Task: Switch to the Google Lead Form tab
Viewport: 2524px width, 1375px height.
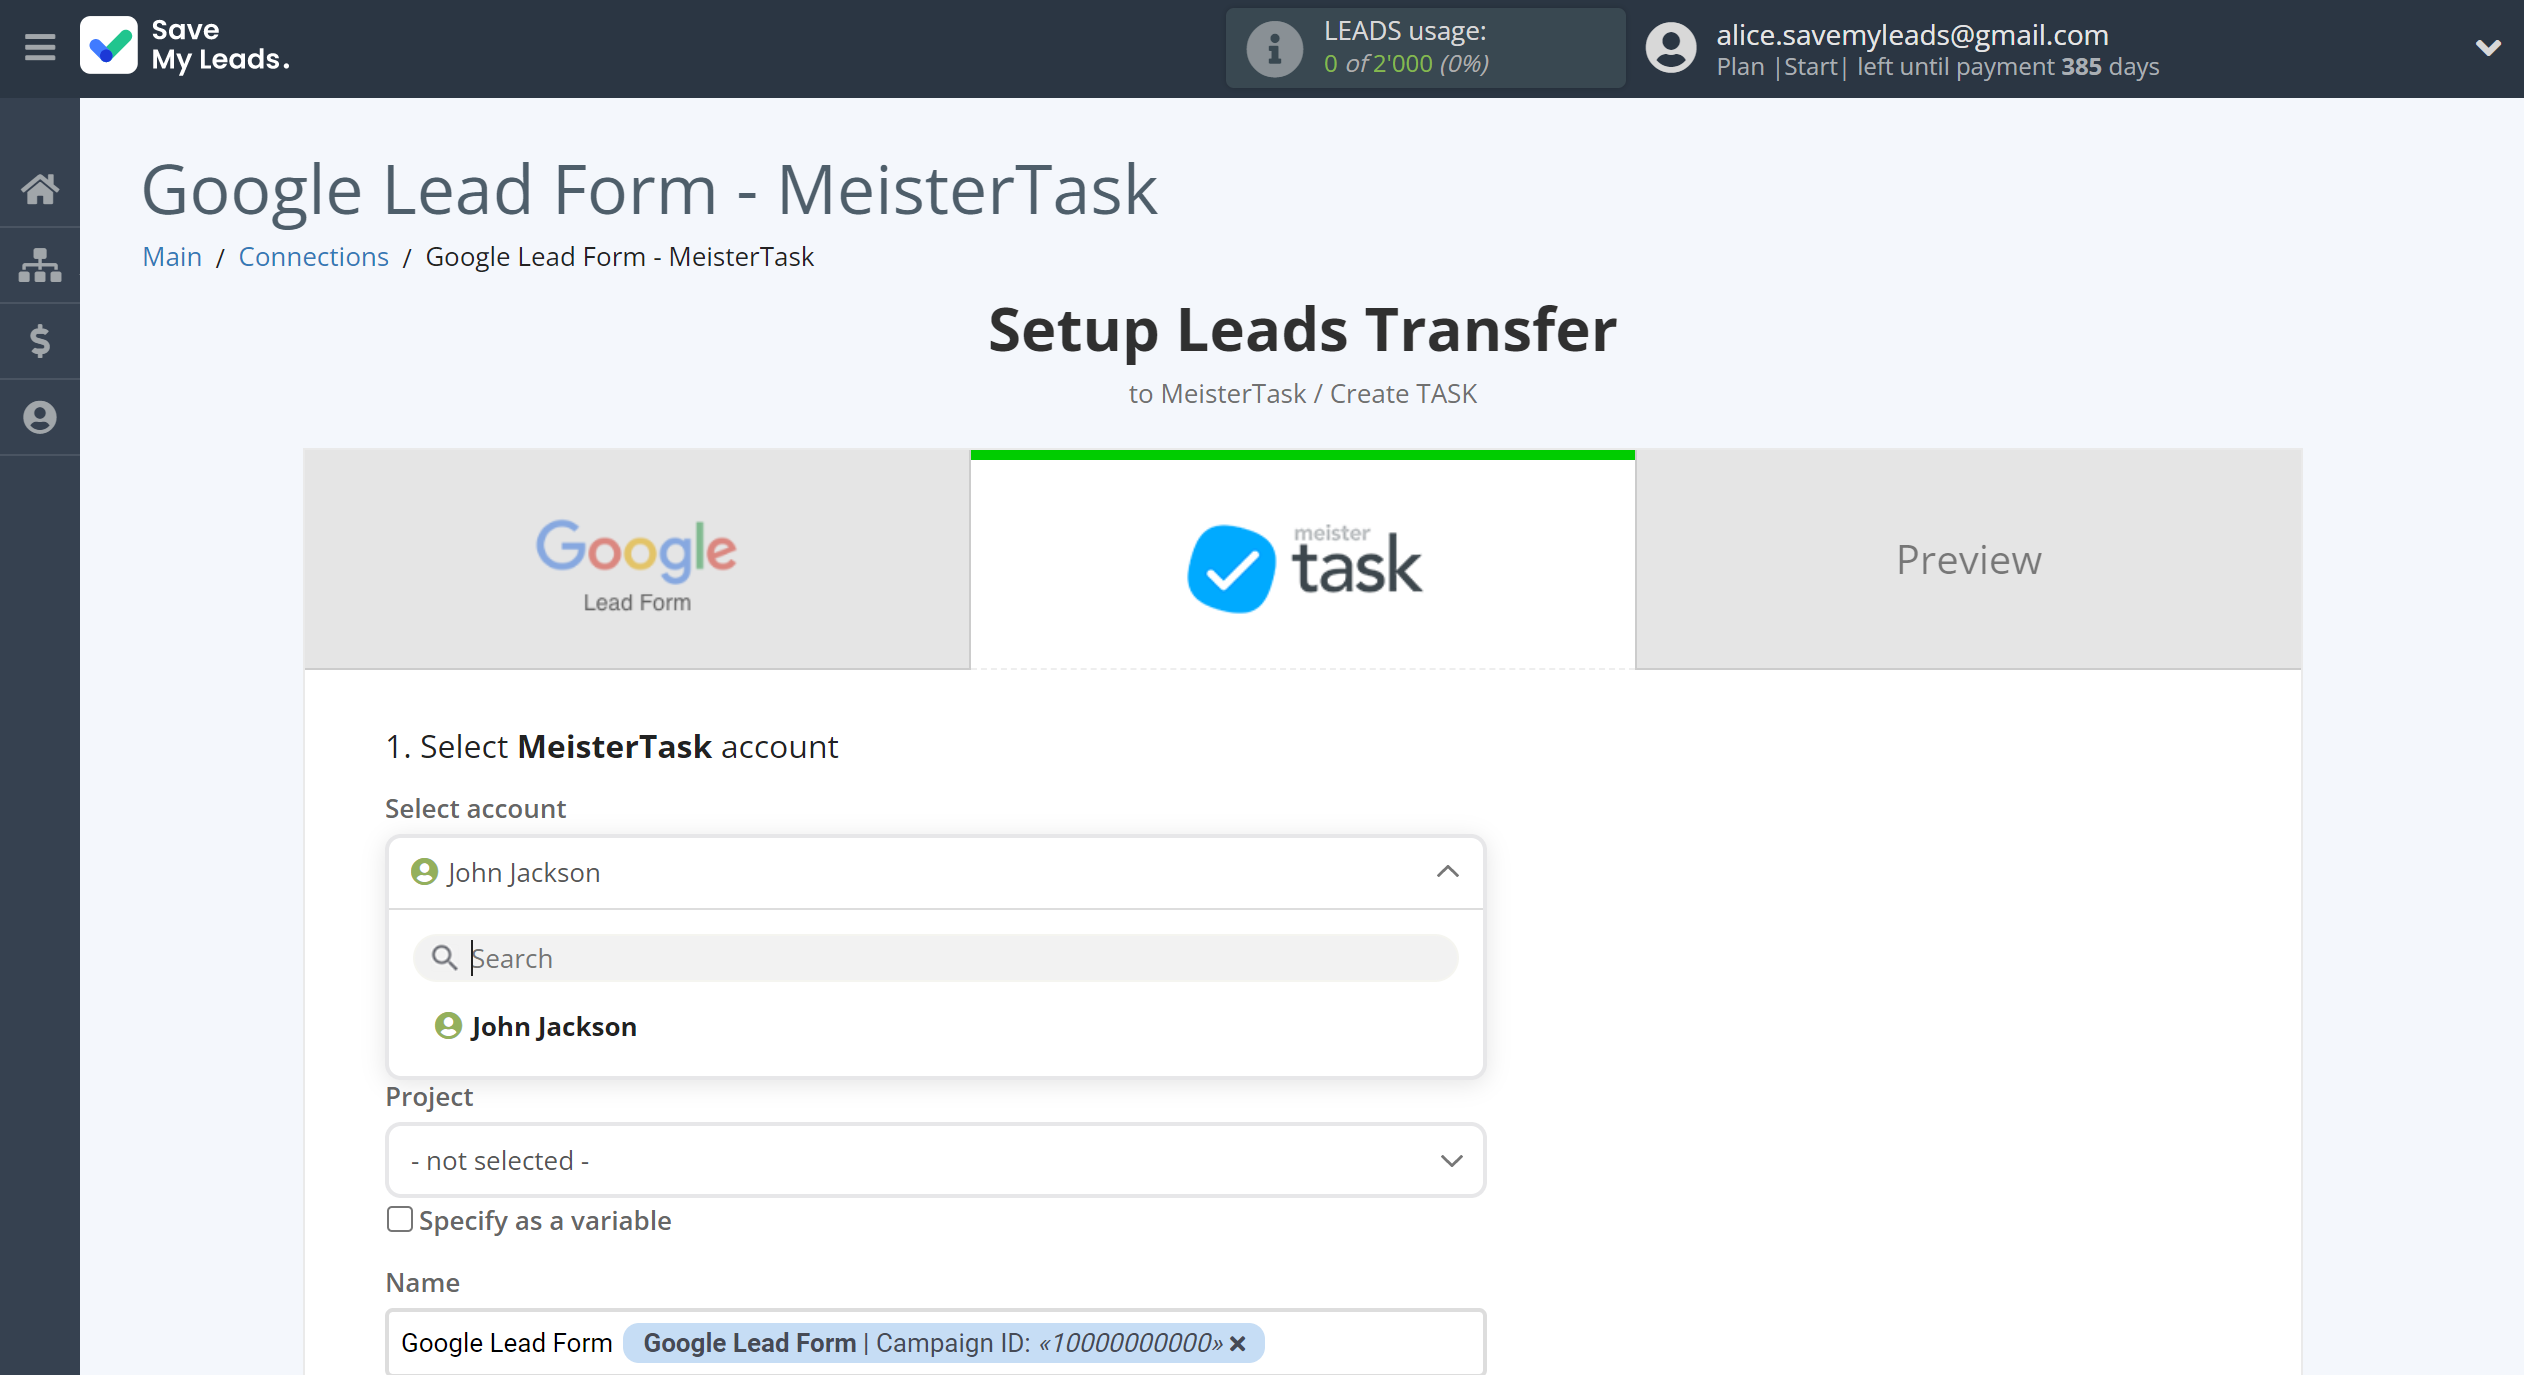Action: pyautogui.click(x=637, y=559)
